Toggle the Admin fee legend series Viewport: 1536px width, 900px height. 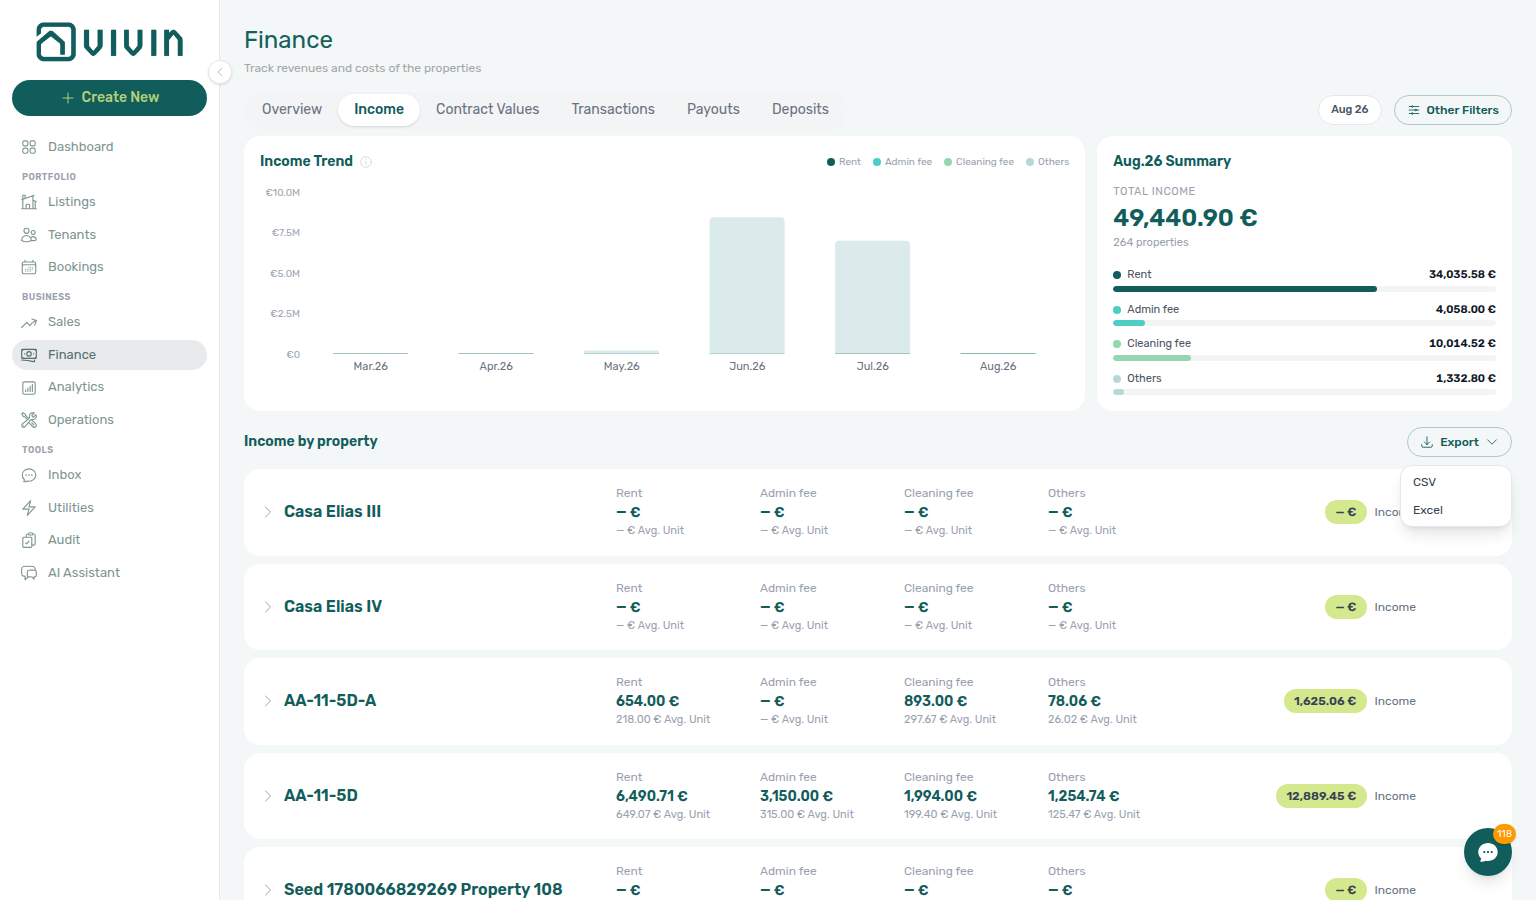902,162
